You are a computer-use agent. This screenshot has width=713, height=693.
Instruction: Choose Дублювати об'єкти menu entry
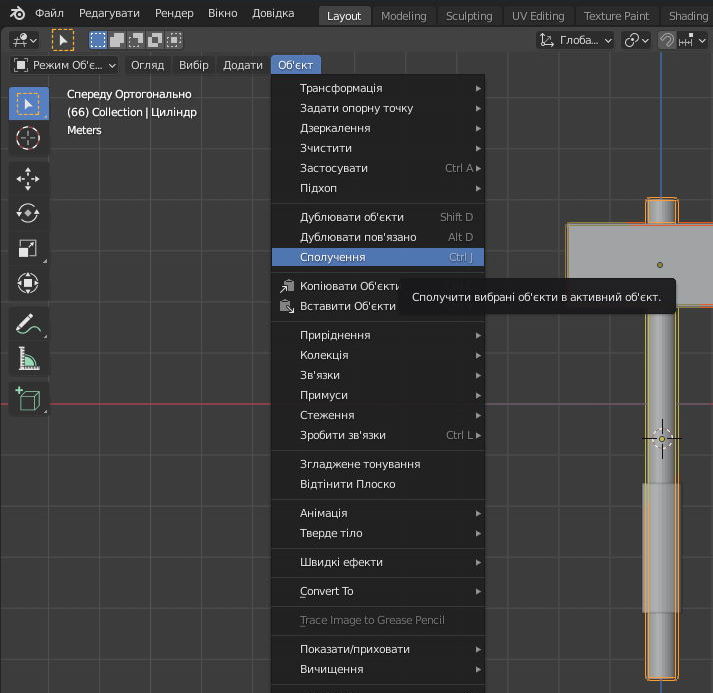(x=378, y=217)
